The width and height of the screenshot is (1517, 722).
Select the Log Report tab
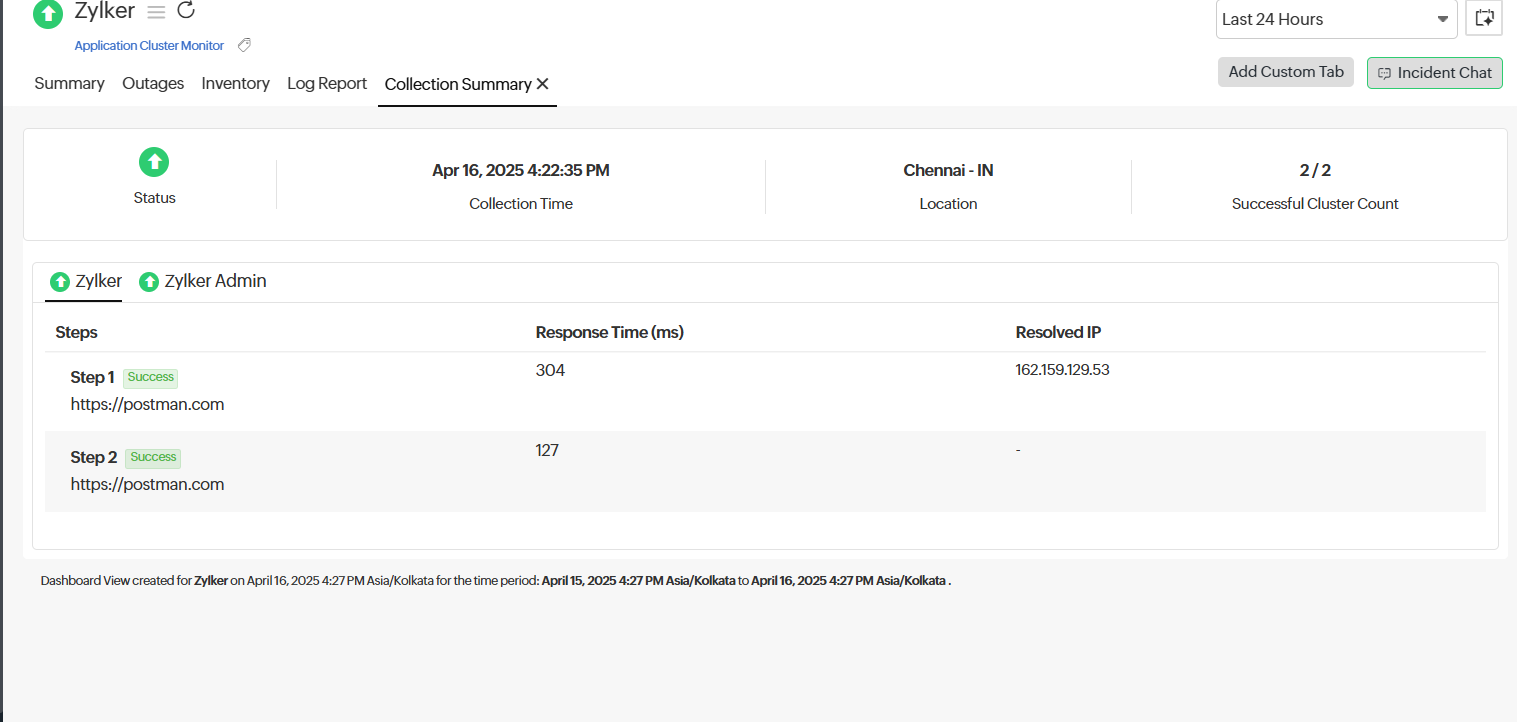pos(327,84)
